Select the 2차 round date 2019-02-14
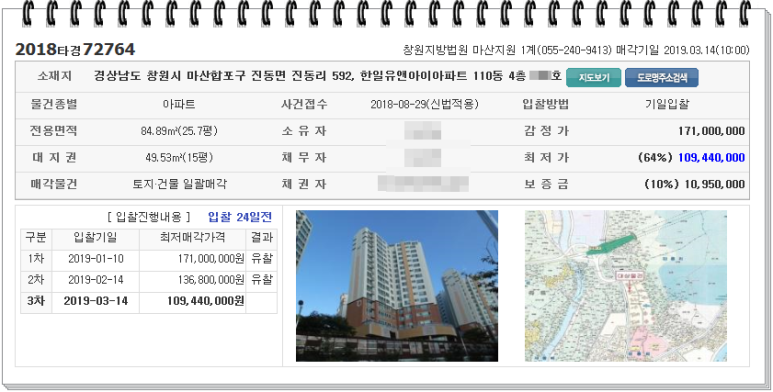The height and width of the screenshot is (392, 773). [x=96, y=280]
